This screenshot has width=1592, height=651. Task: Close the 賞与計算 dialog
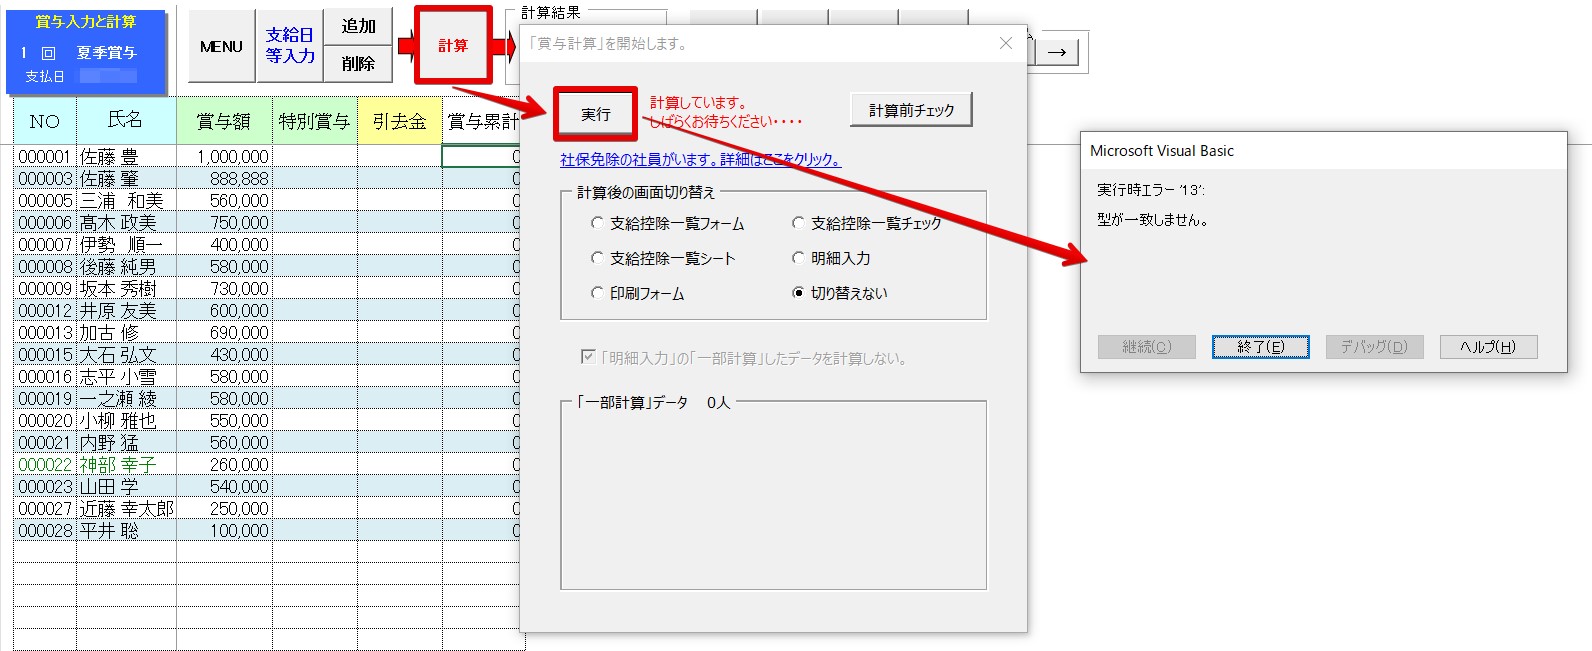(1006, 43)
